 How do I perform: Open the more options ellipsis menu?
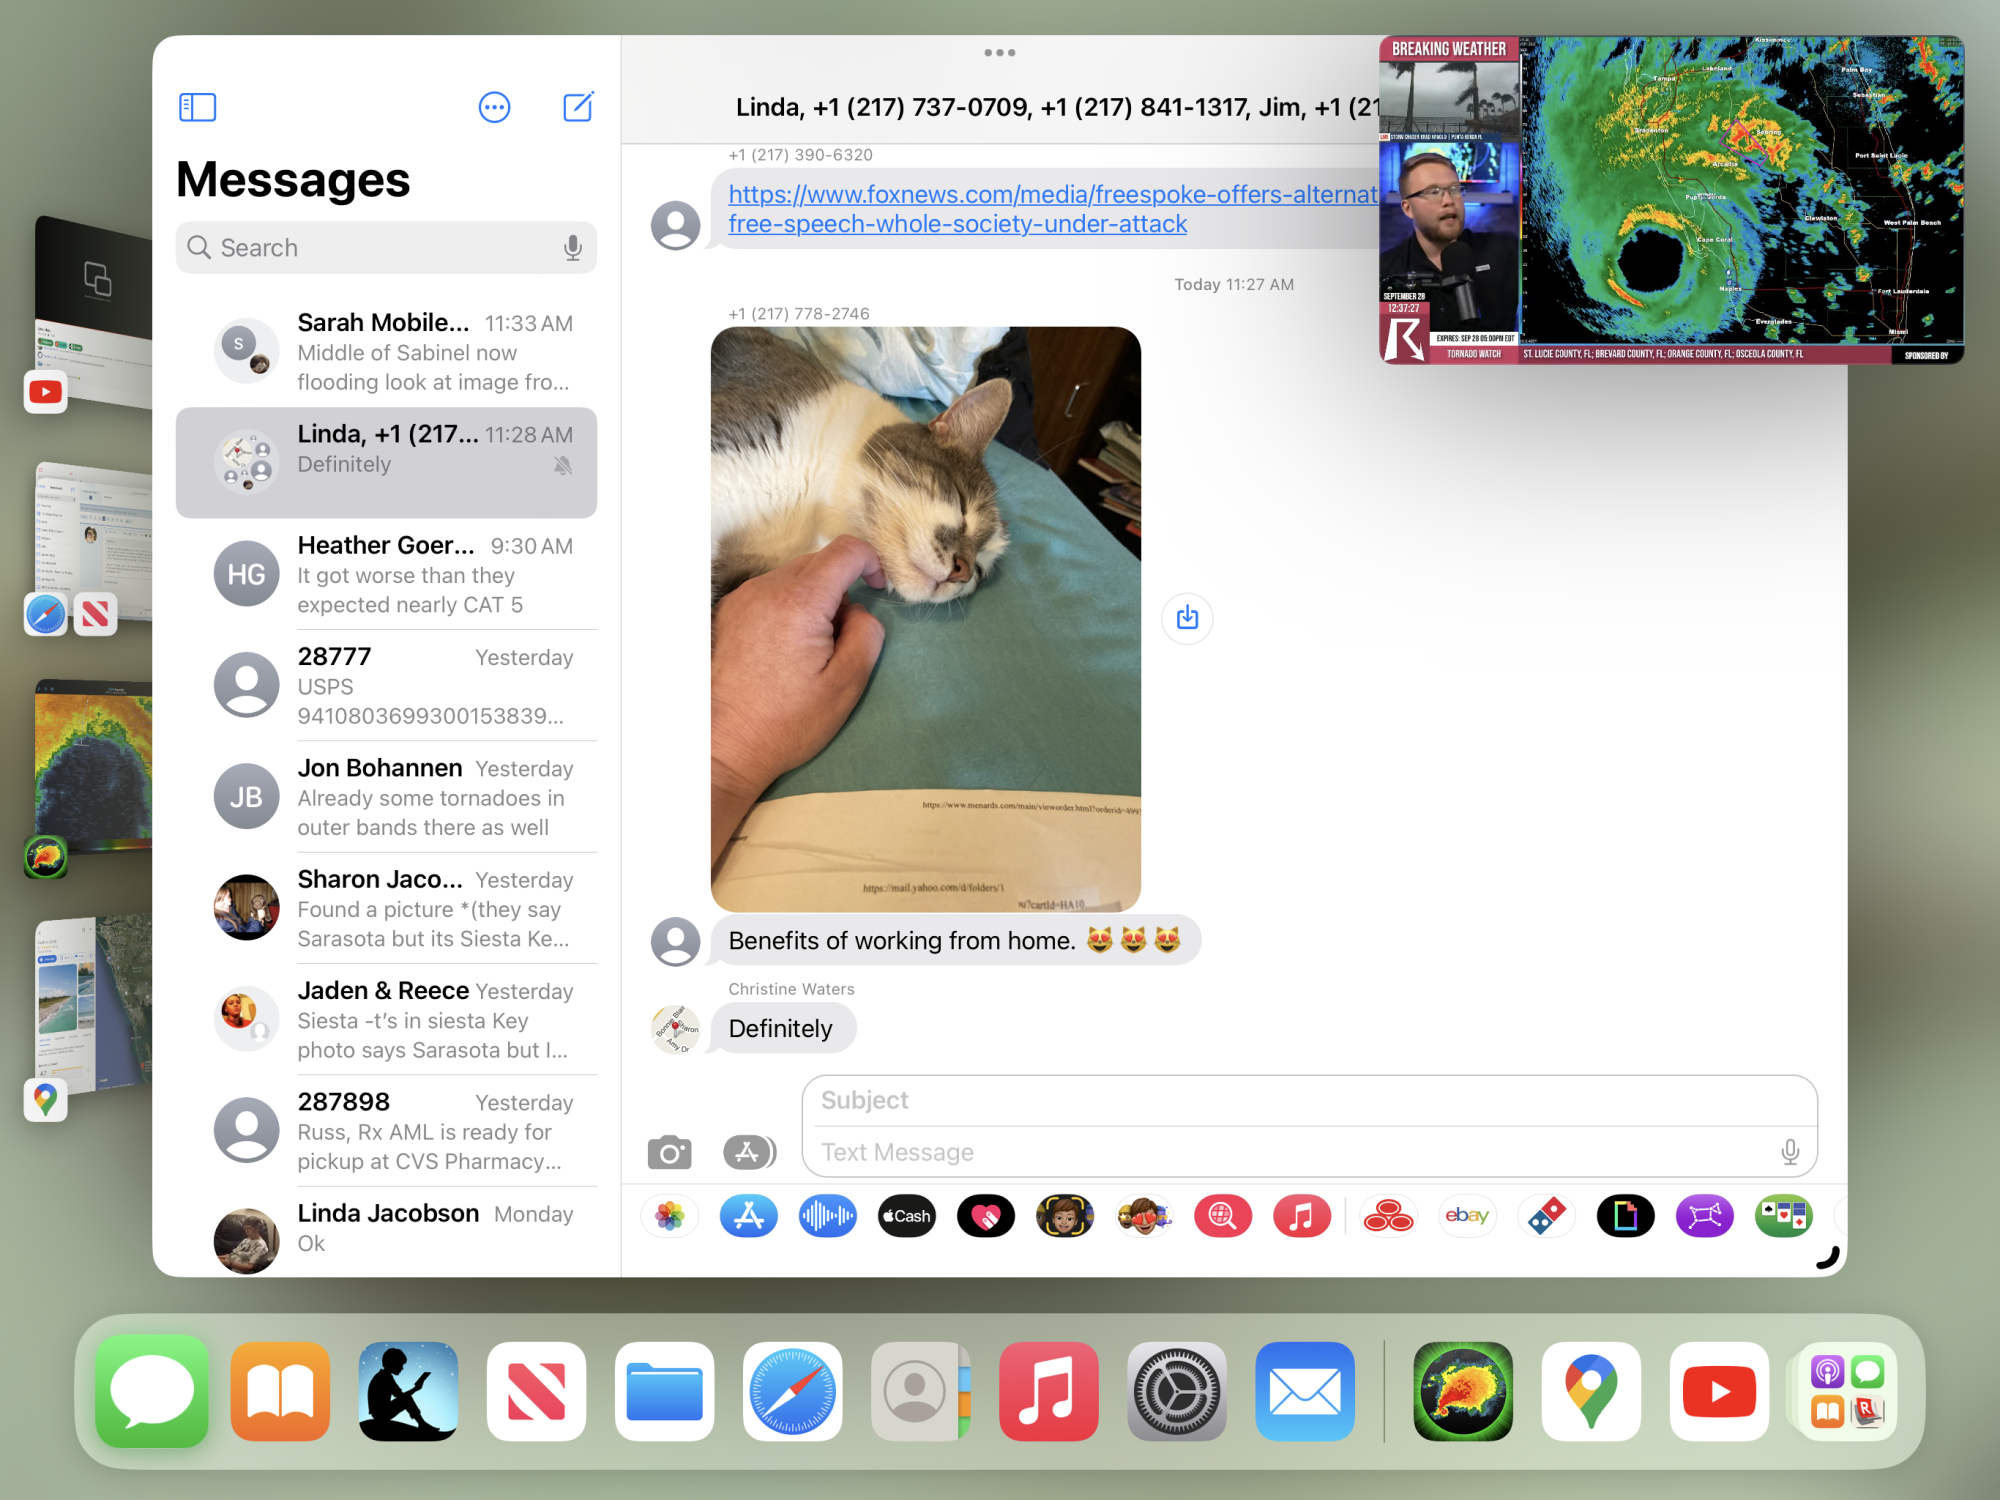(494, 107)
